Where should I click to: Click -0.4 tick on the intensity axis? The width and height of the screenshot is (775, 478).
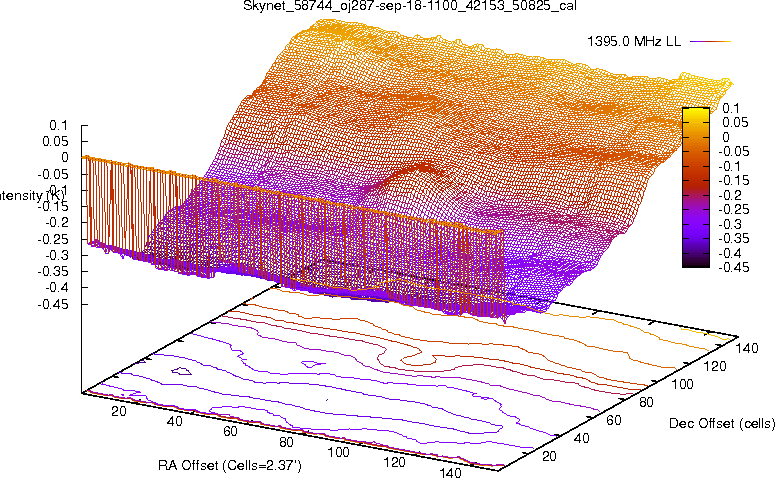click(x=56, y=287)
